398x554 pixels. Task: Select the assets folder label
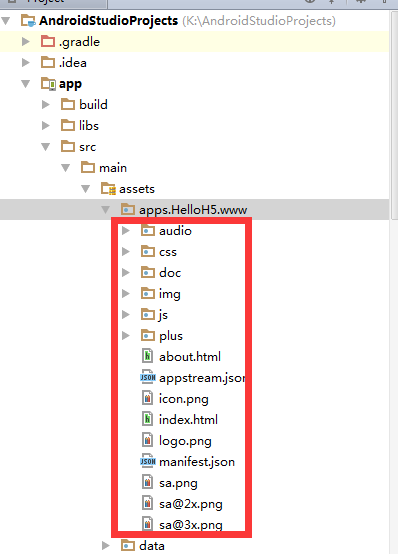point(137,189)
